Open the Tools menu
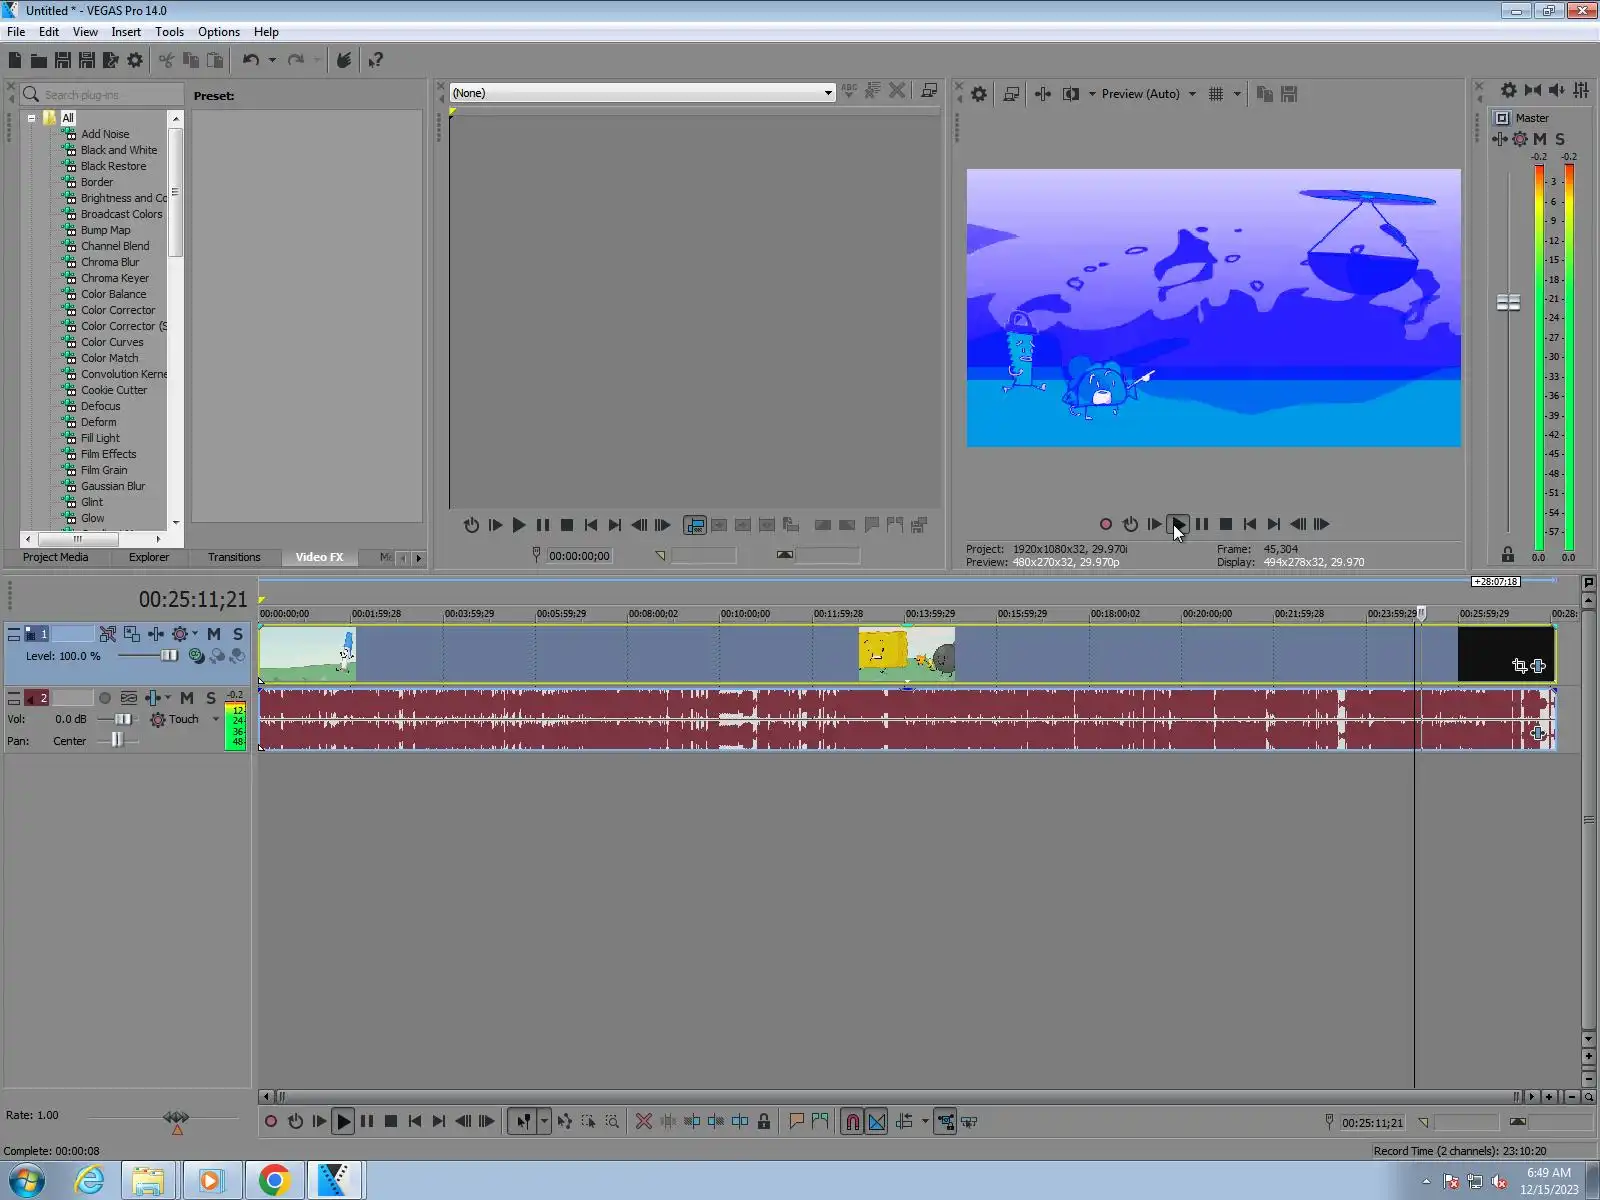The width and height of the screenshot is (1600, 1200). click(169, 32)
